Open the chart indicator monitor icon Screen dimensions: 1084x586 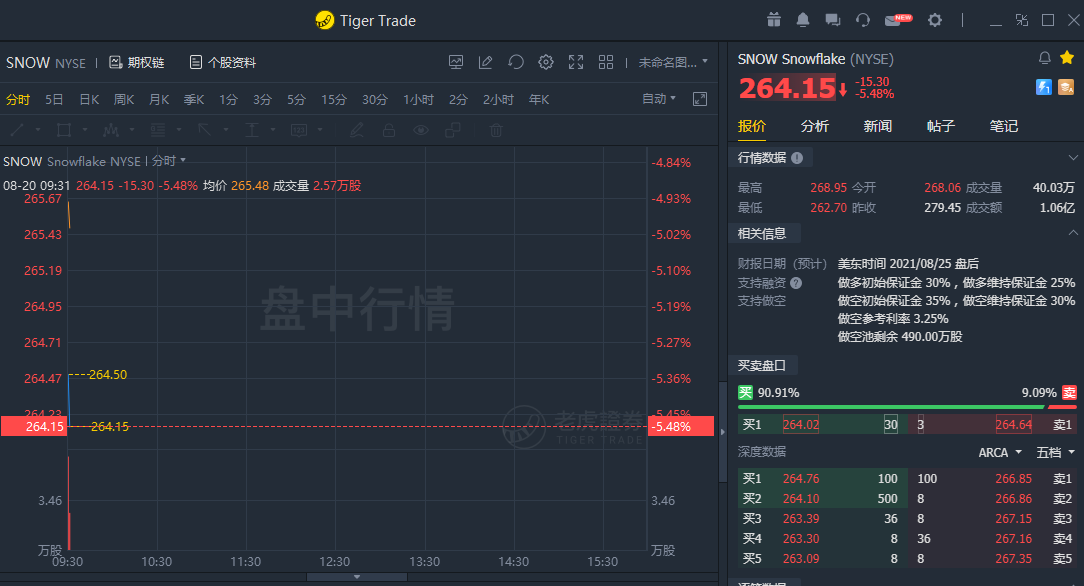(x=456, y=62)
